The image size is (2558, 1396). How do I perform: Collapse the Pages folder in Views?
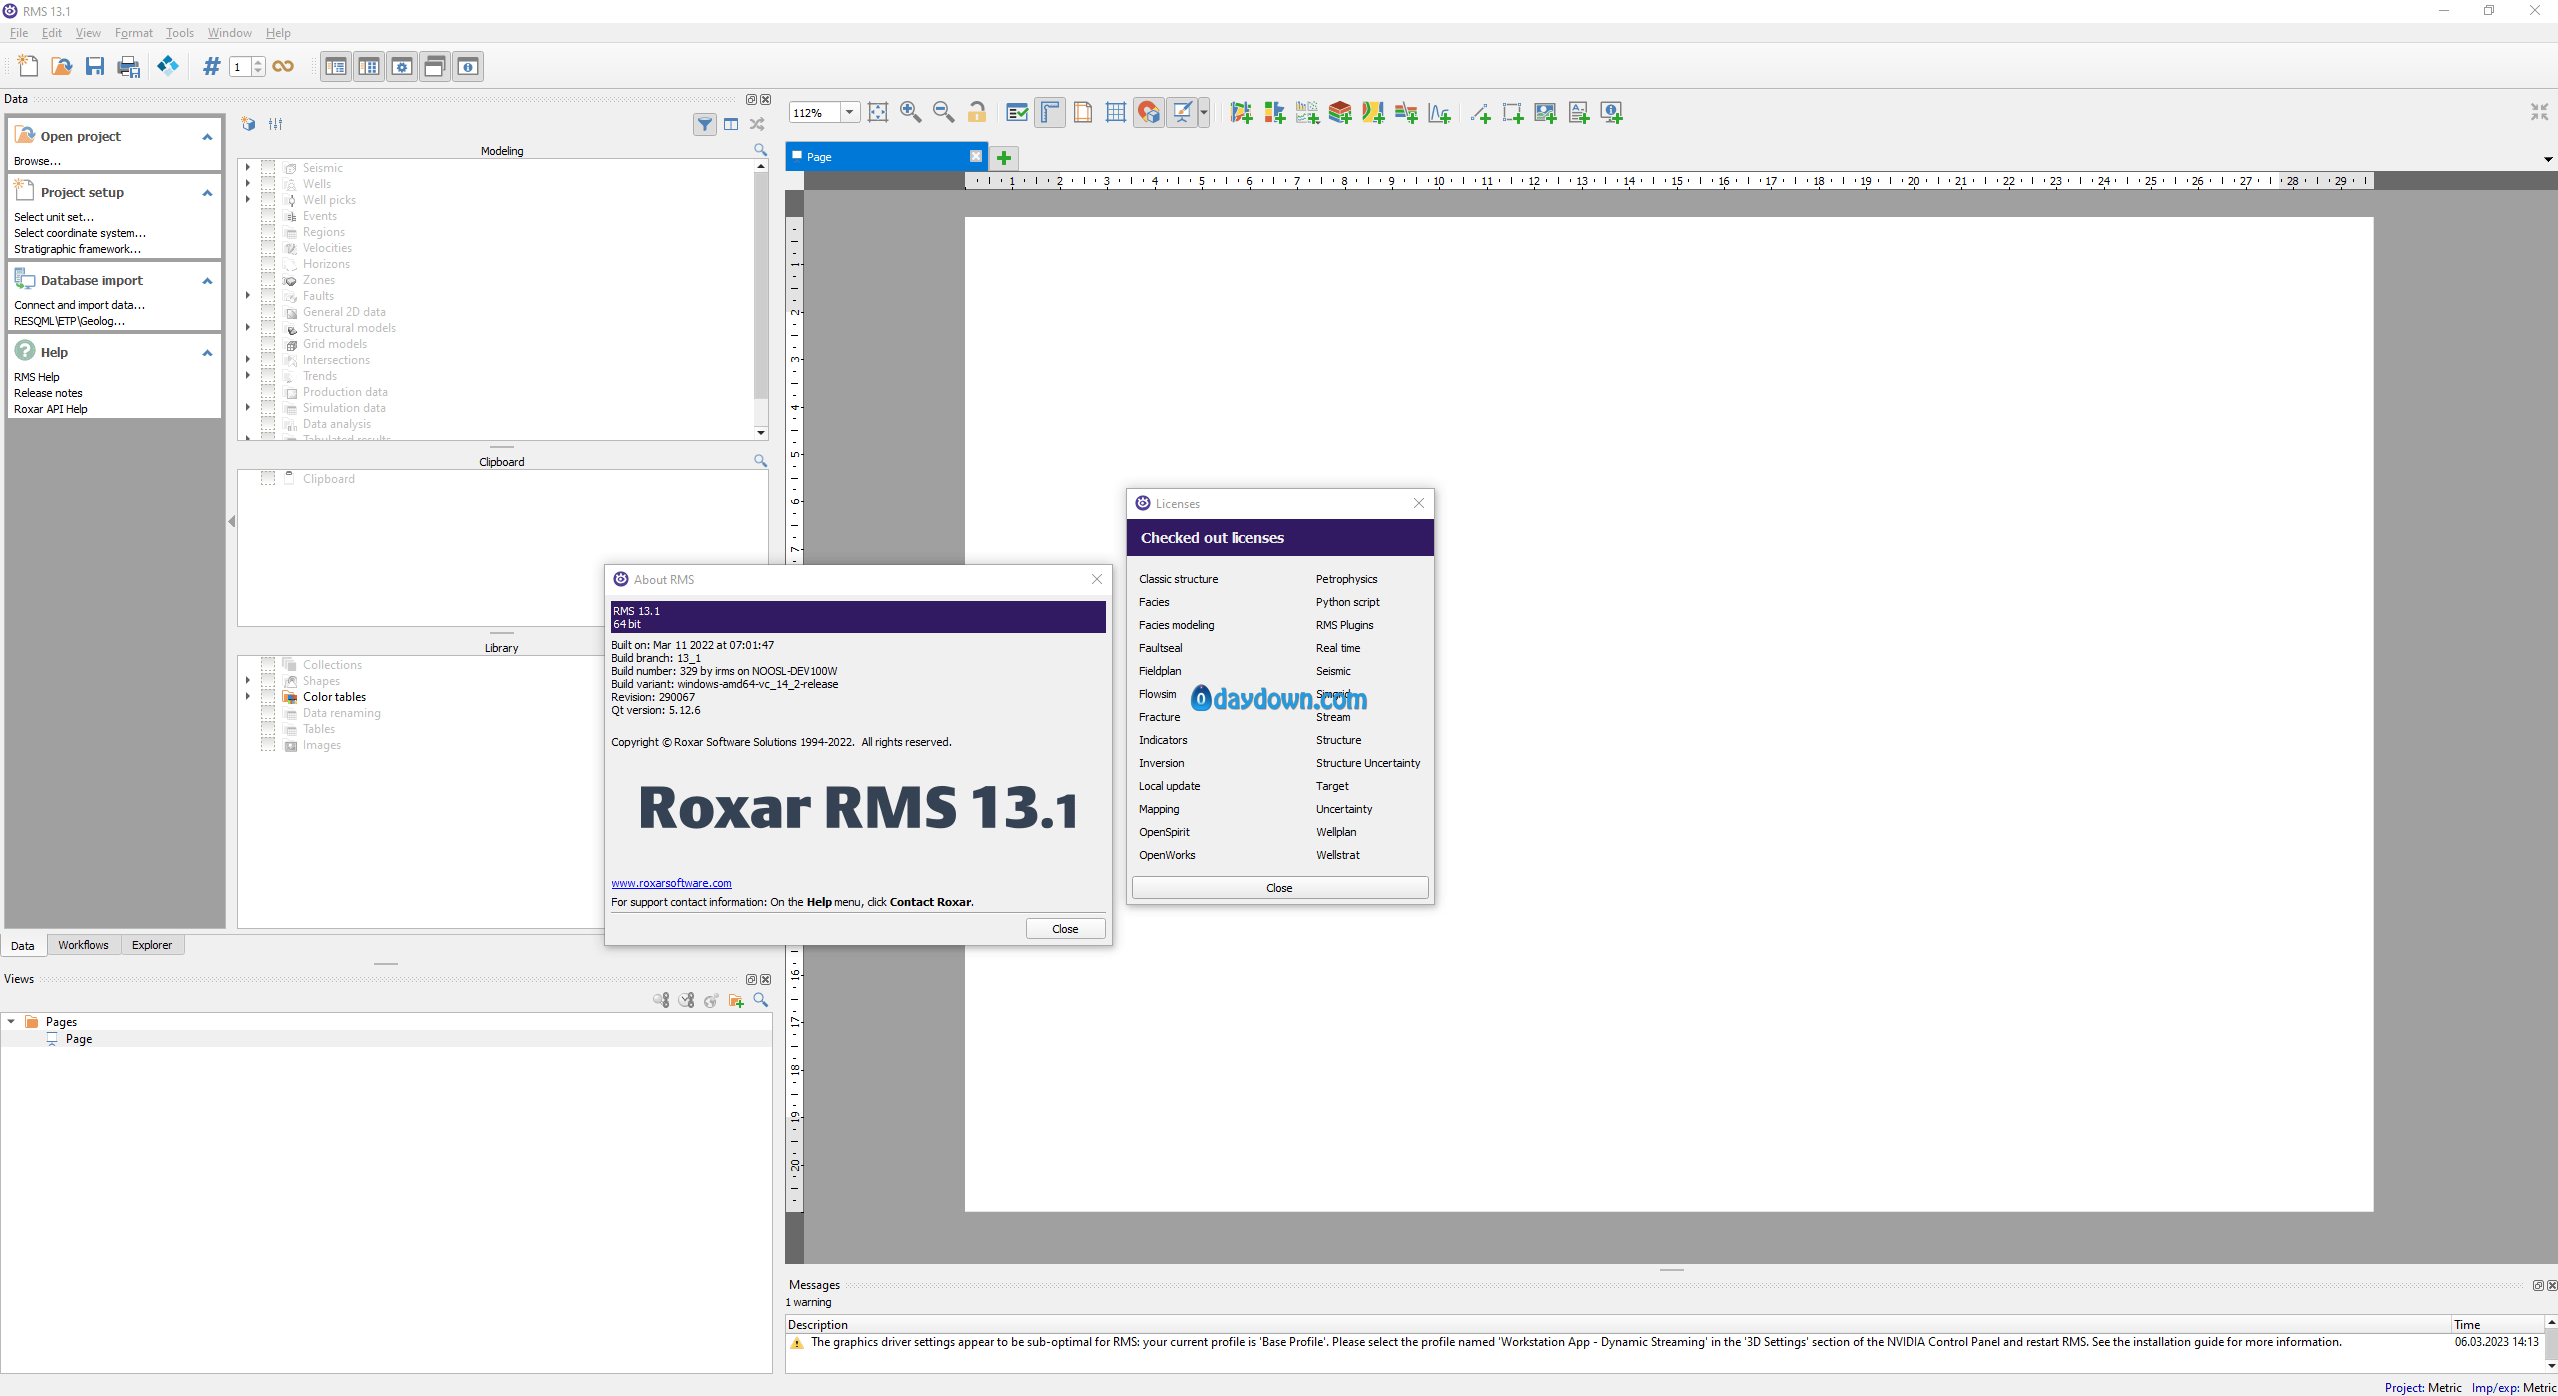(x=11, y=1022)
